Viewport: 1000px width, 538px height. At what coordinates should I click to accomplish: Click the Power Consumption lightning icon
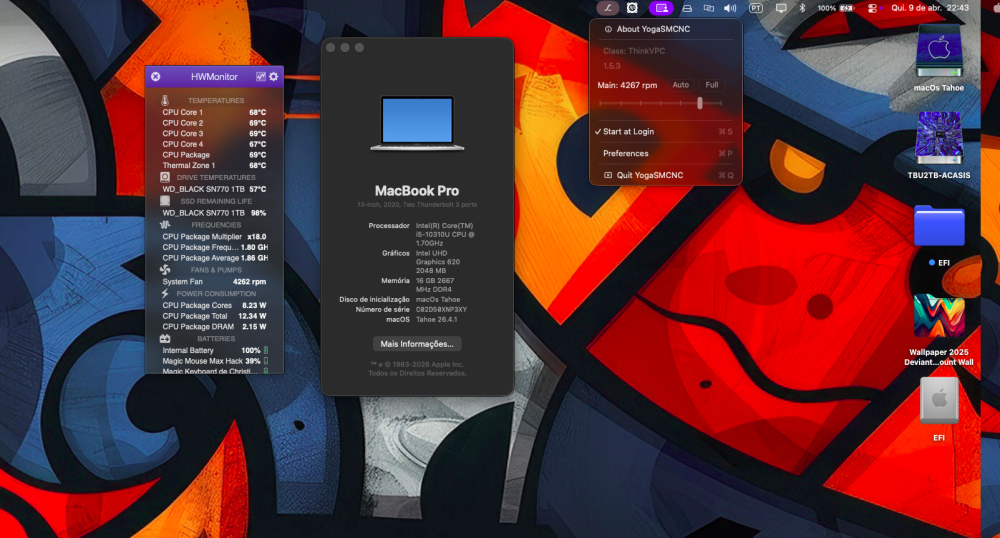[x=165, y=293]
